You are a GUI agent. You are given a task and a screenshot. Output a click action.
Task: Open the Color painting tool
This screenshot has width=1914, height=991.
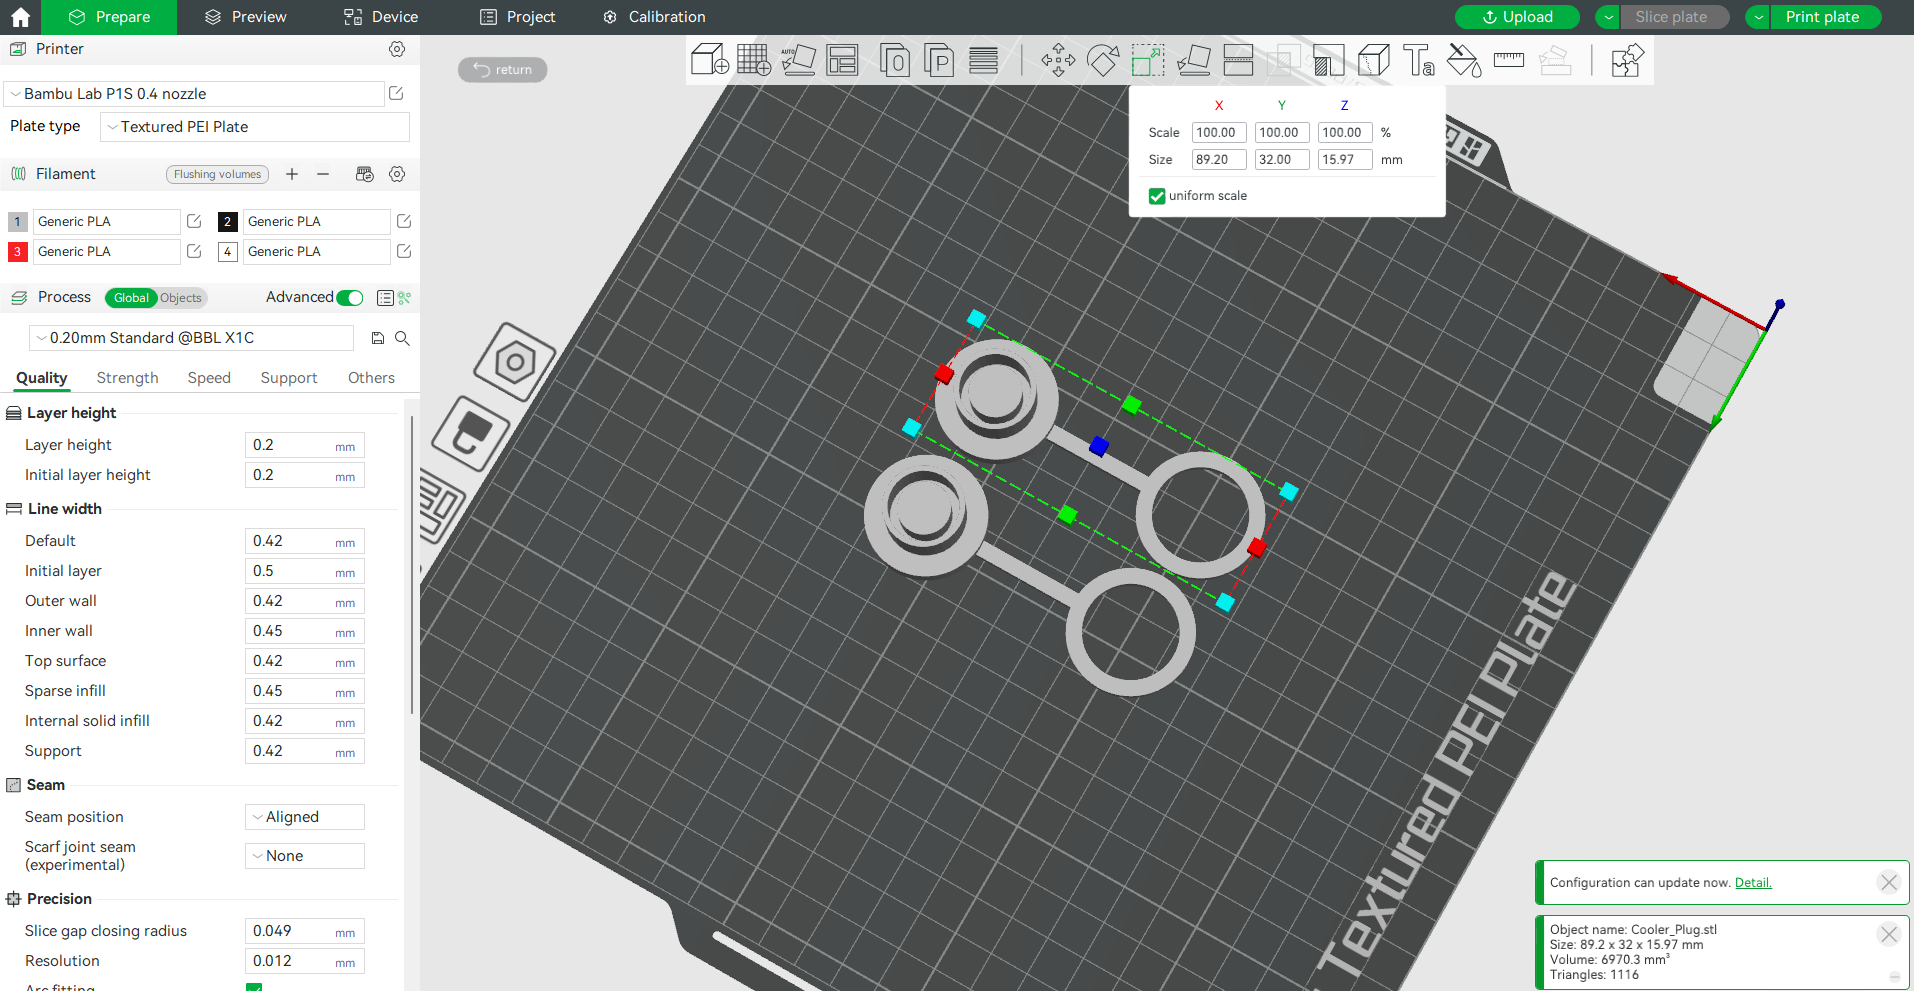point(1464,60)
